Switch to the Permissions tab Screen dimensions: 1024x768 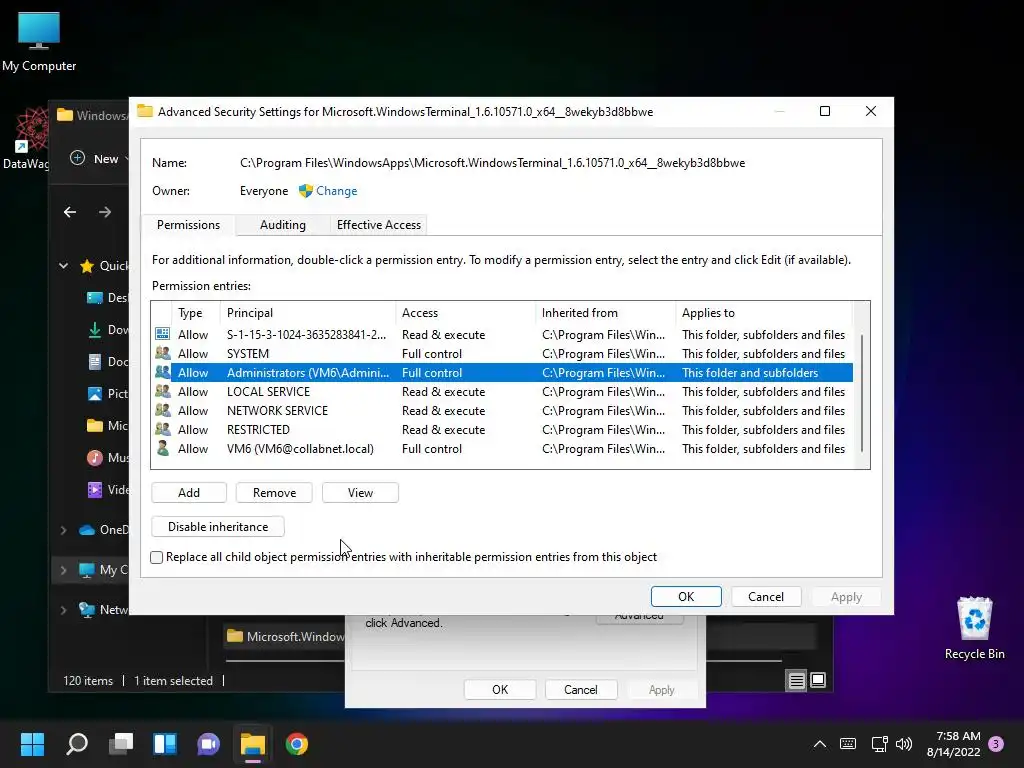coord(188,225)
